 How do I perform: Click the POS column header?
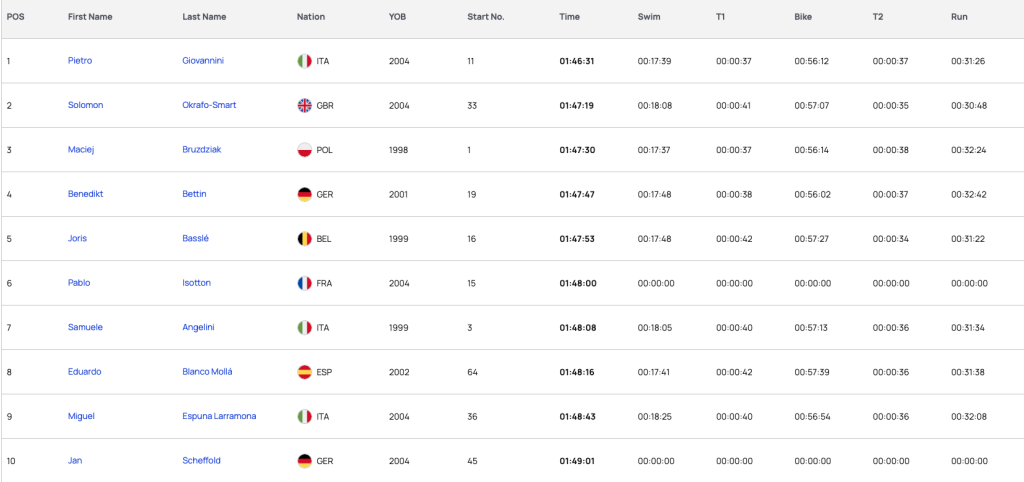click(x=15, y=17)
